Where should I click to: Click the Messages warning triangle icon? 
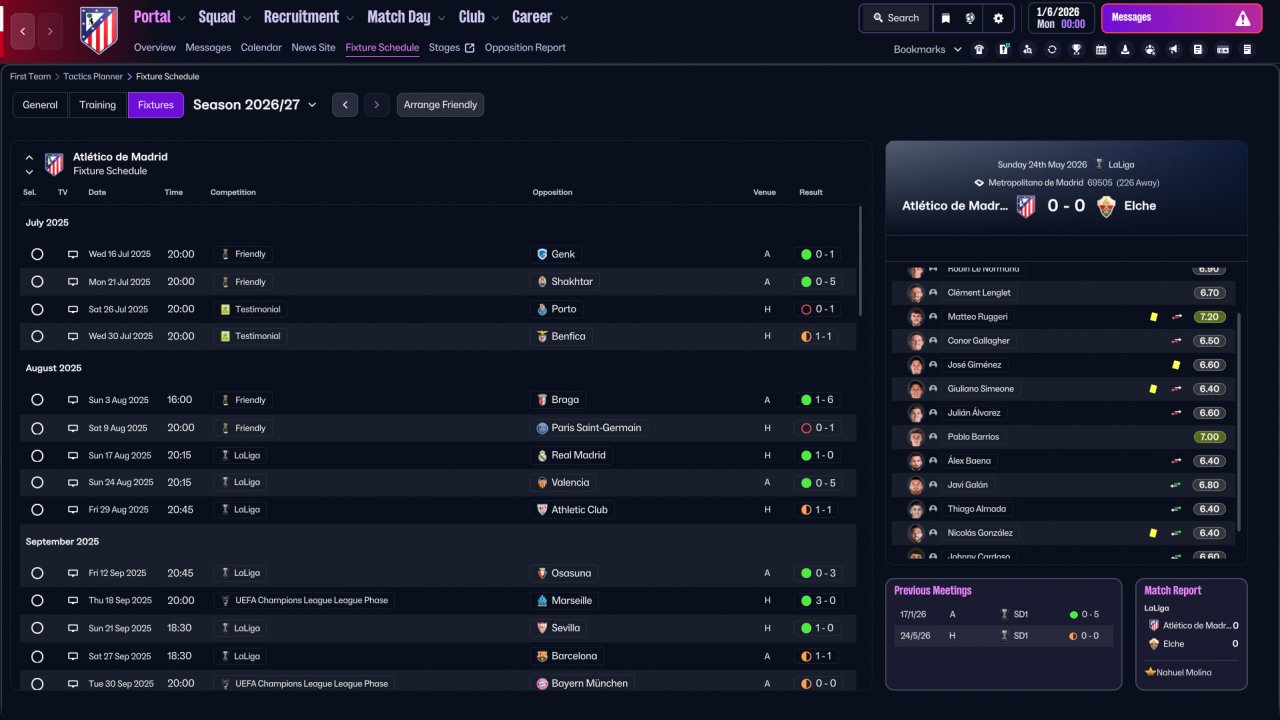tap(1242, 18)
